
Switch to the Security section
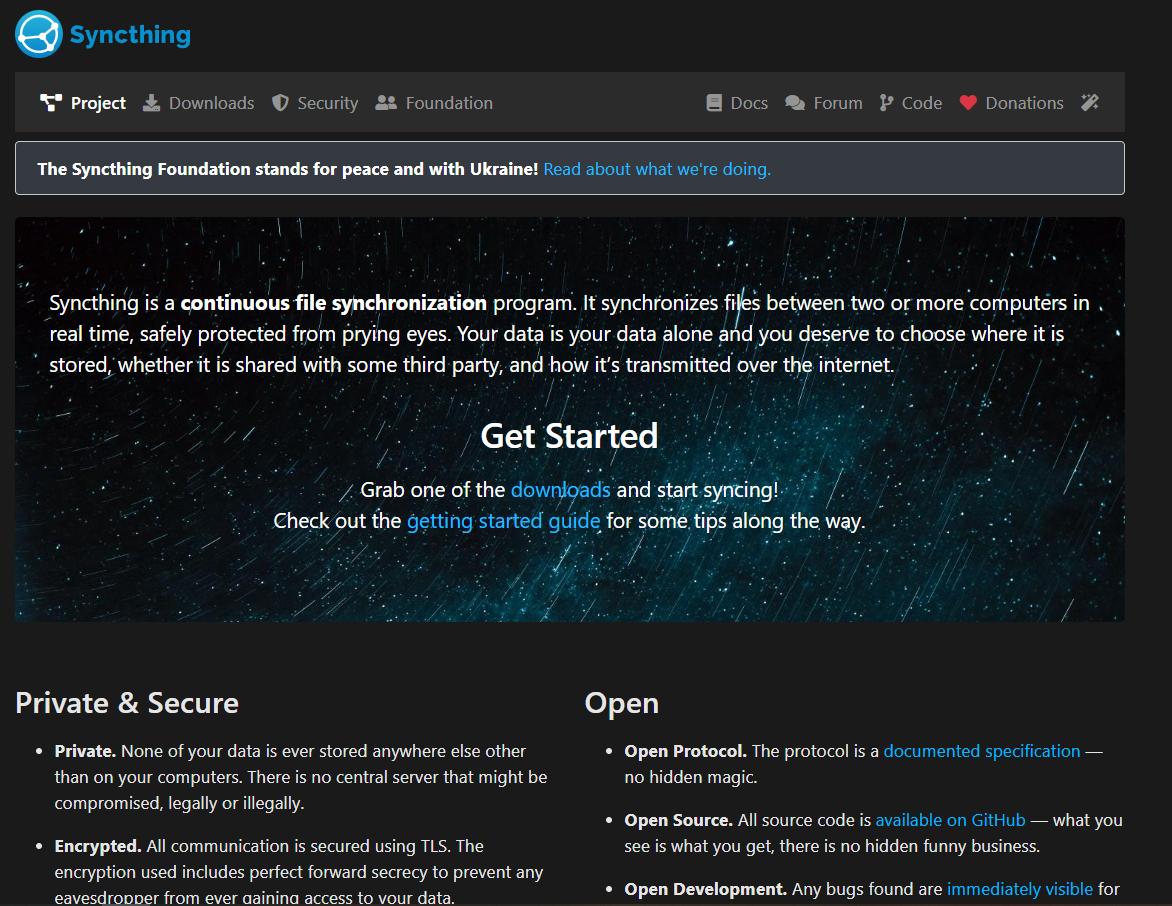329,102
